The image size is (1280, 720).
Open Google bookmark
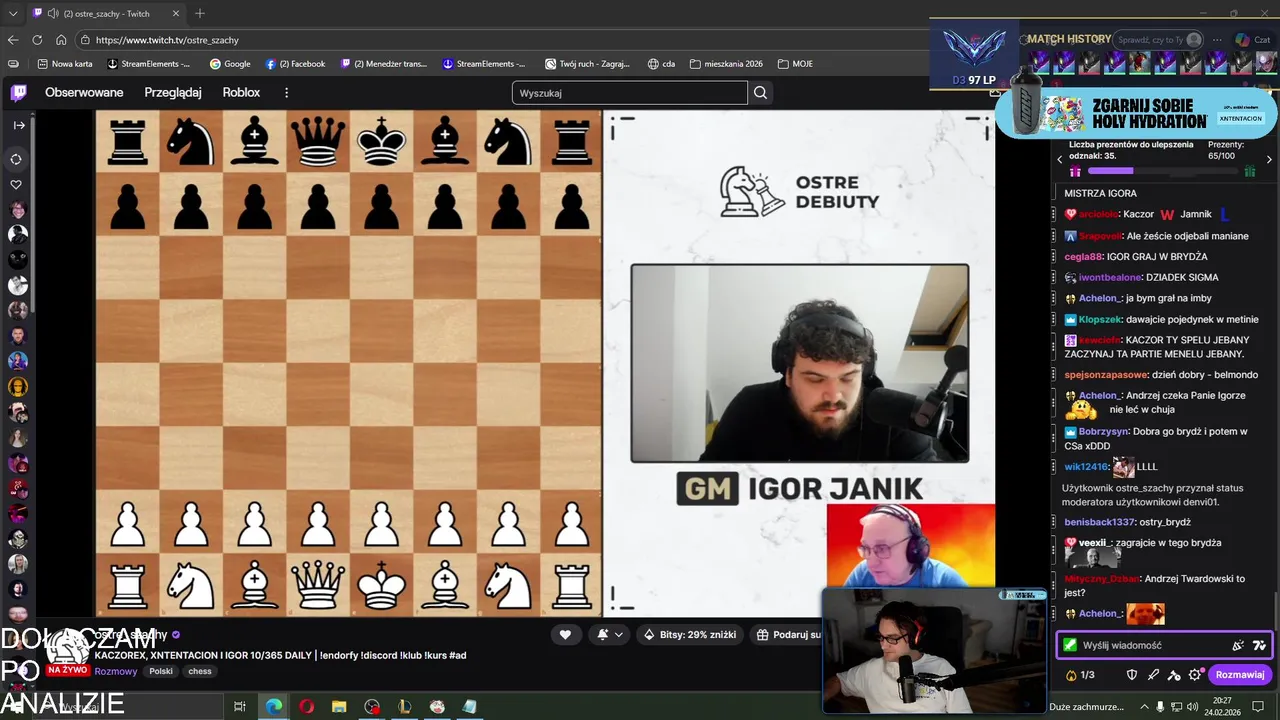point(230,64)
